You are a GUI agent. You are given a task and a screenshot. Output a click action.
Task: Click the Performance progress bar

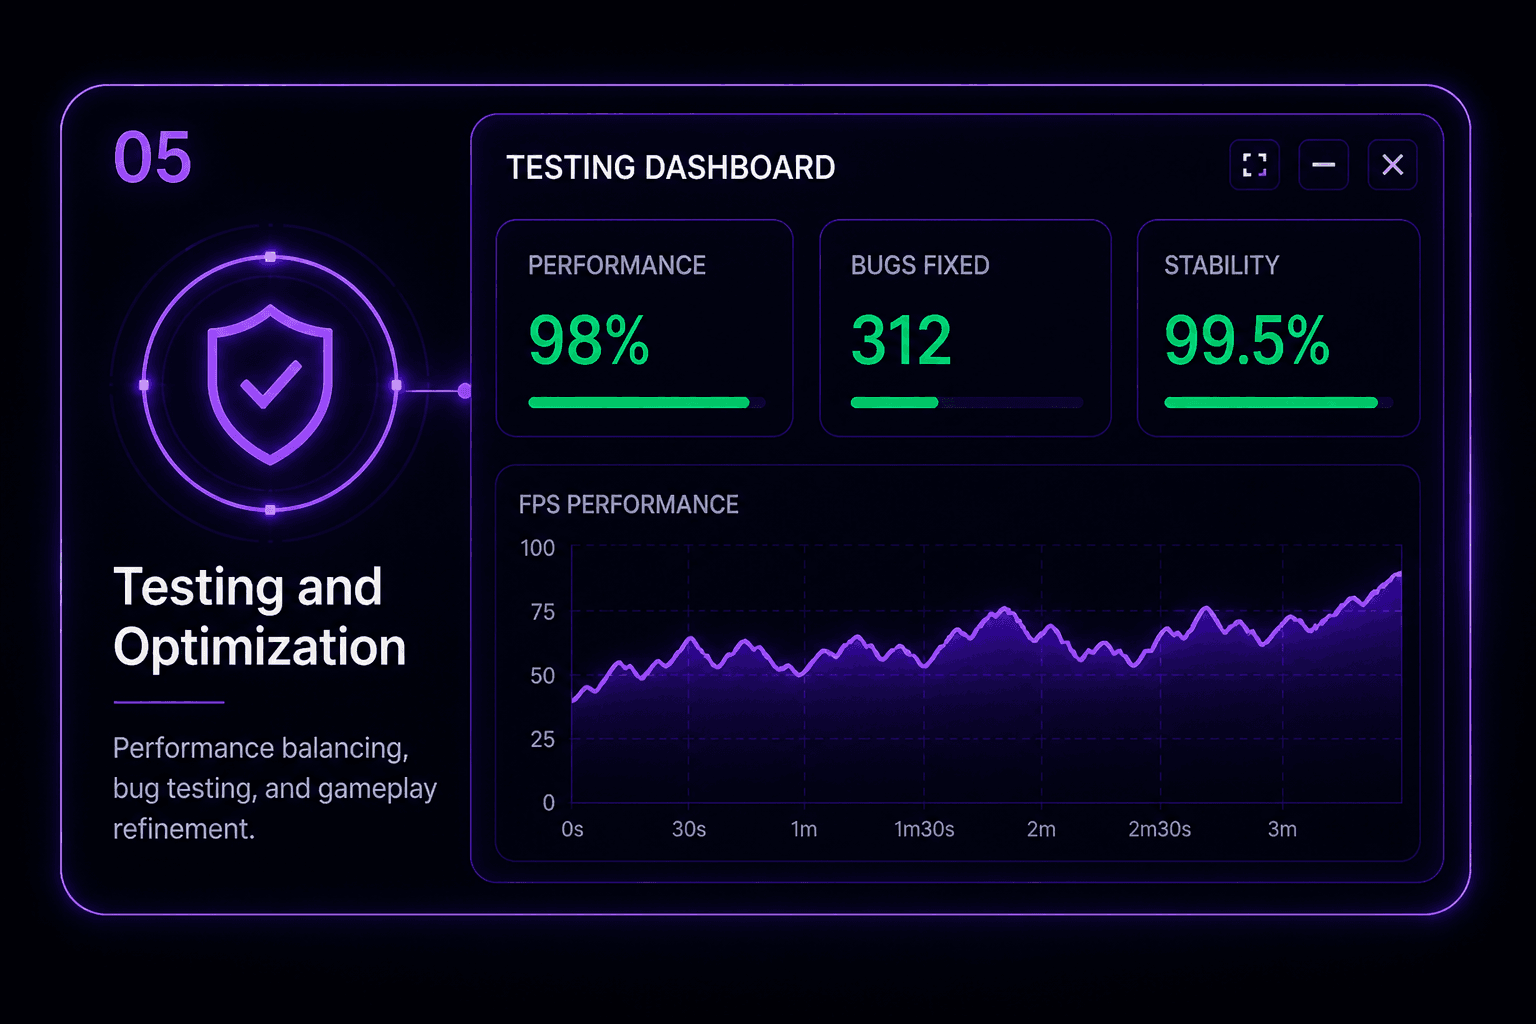click(647, 403)
